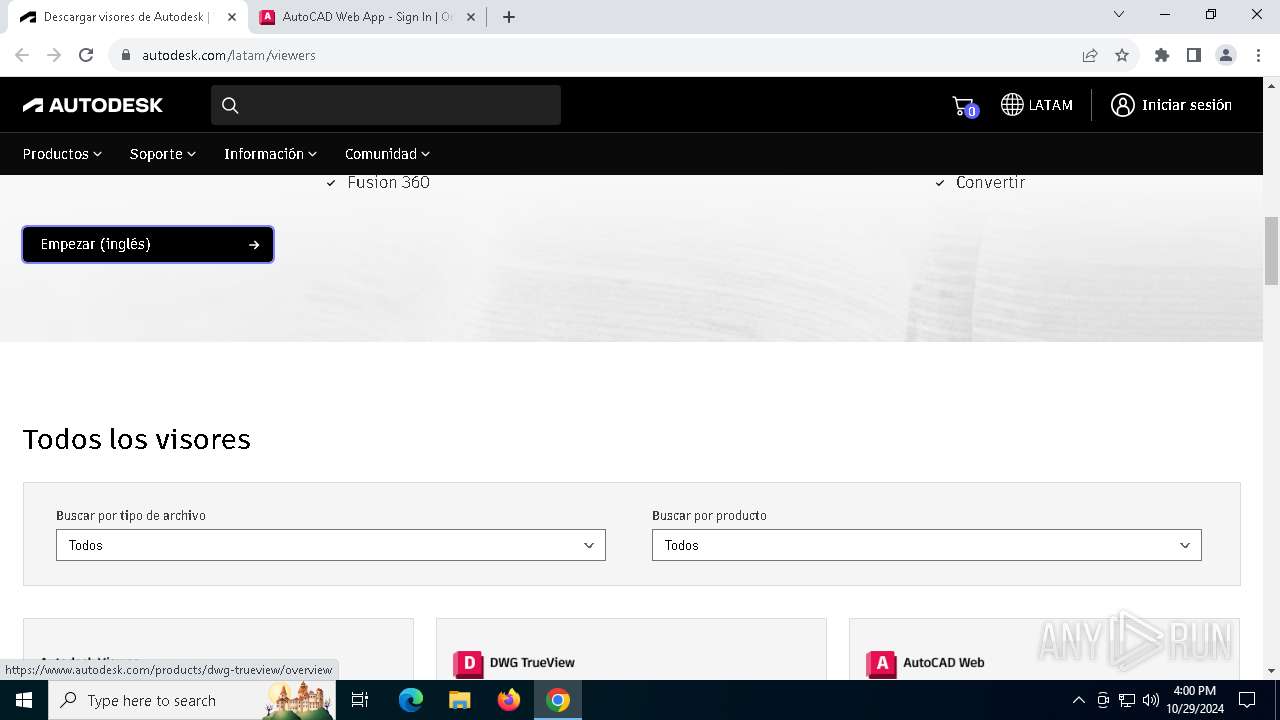Click the Autodesk logo
This screenshot has height=720, width=1280.
pos(93,105)
